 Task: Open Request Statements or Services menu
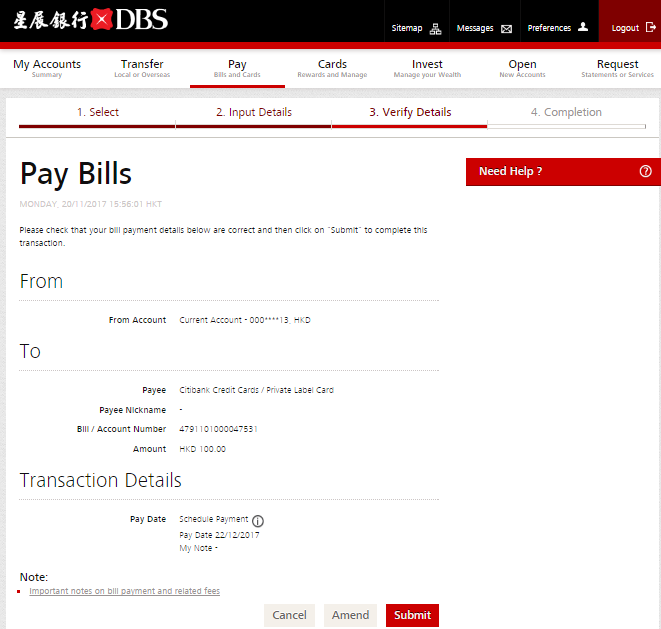coord(617,68)
